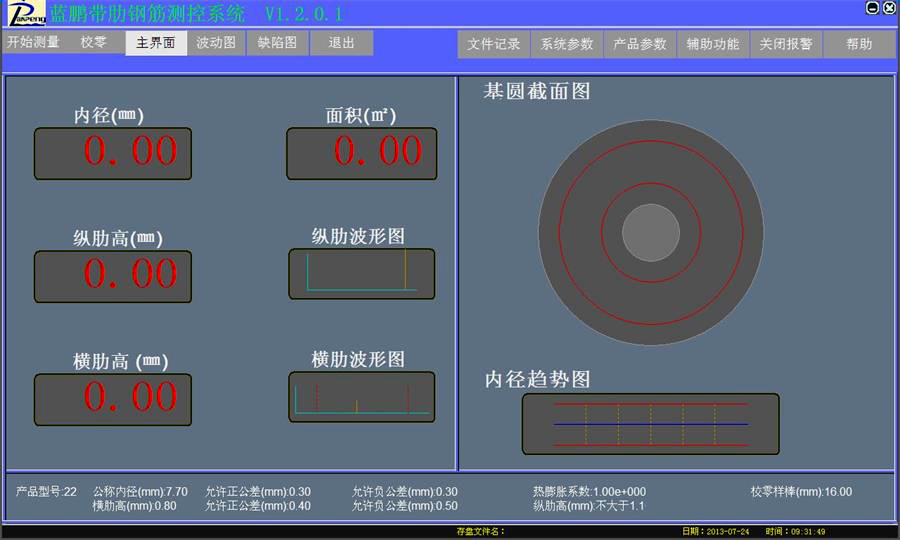Switch to the 主界面 tab
Viewport: 900px width, 540px height.
click(156, 44)
